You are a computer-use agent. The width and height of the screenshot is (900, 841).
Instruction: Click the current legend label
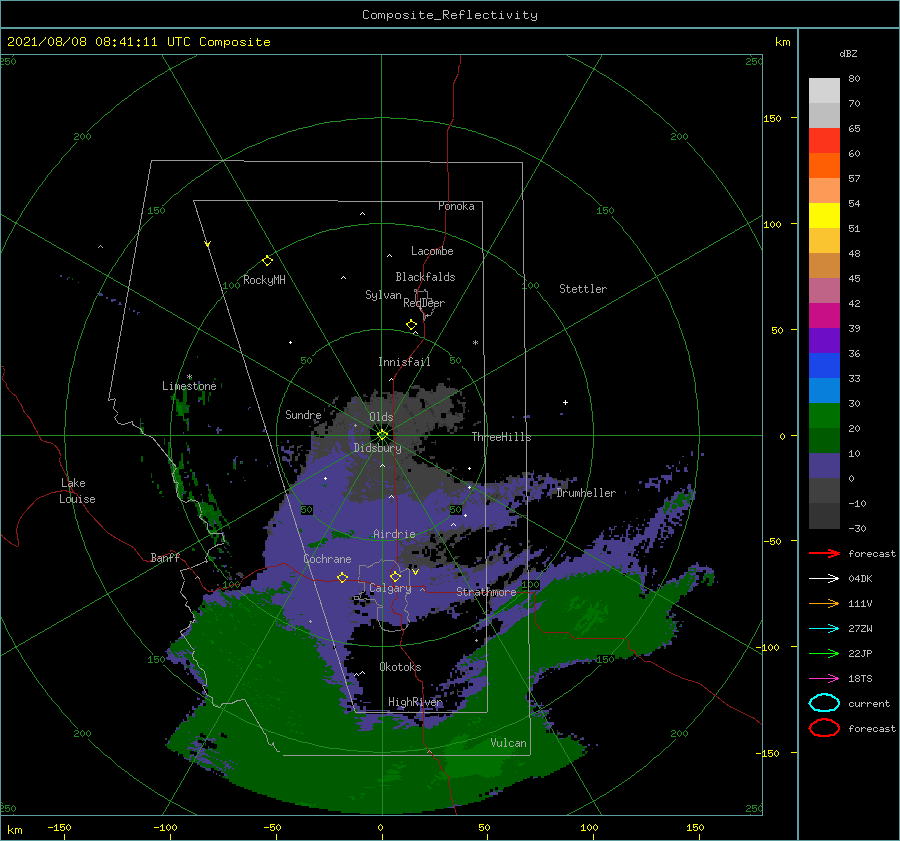tap(869, 703)
